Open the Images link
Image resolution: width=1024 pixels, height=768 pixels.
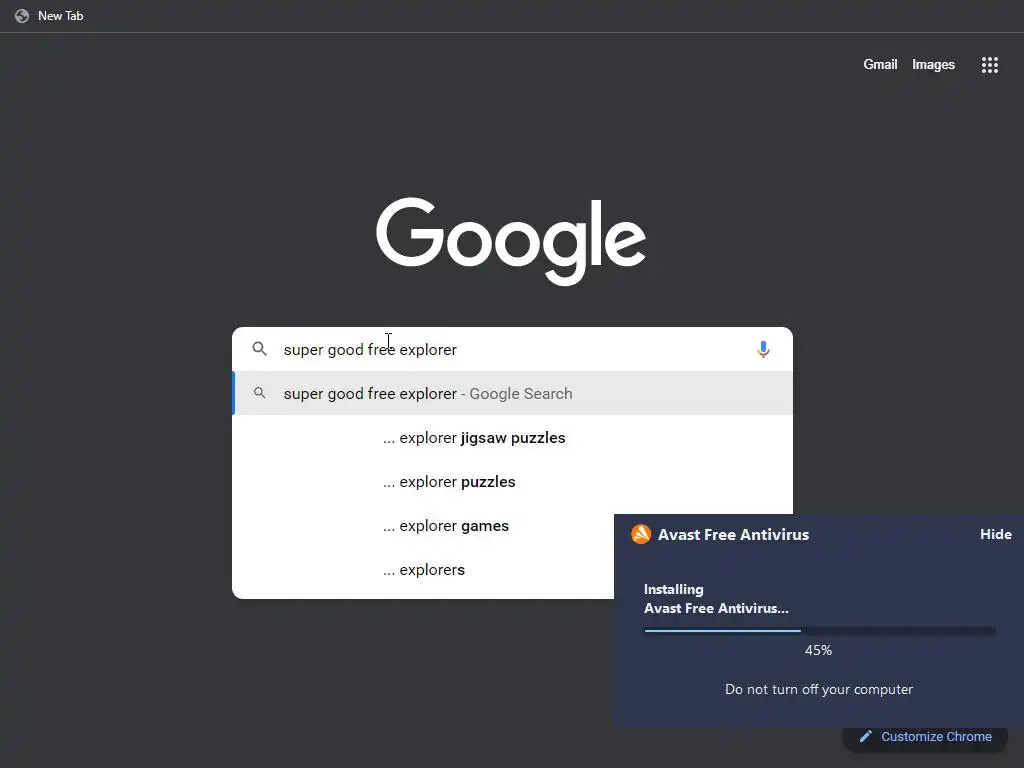(x=933, y=65)
